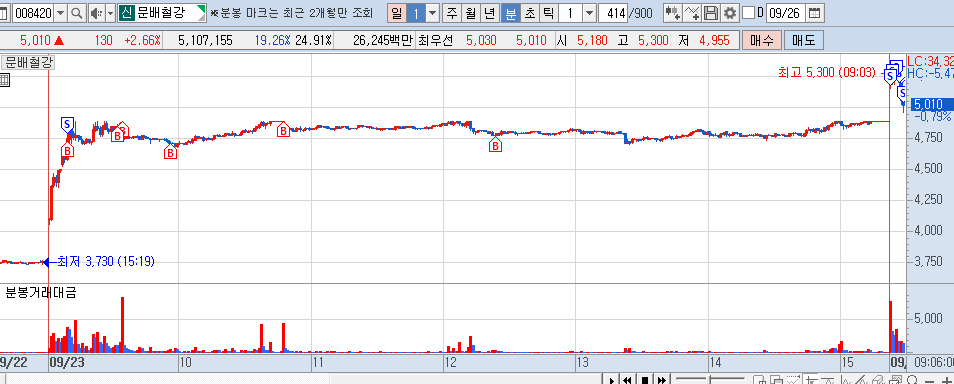Click the bar count input showing 414

(x=613, y=13)
